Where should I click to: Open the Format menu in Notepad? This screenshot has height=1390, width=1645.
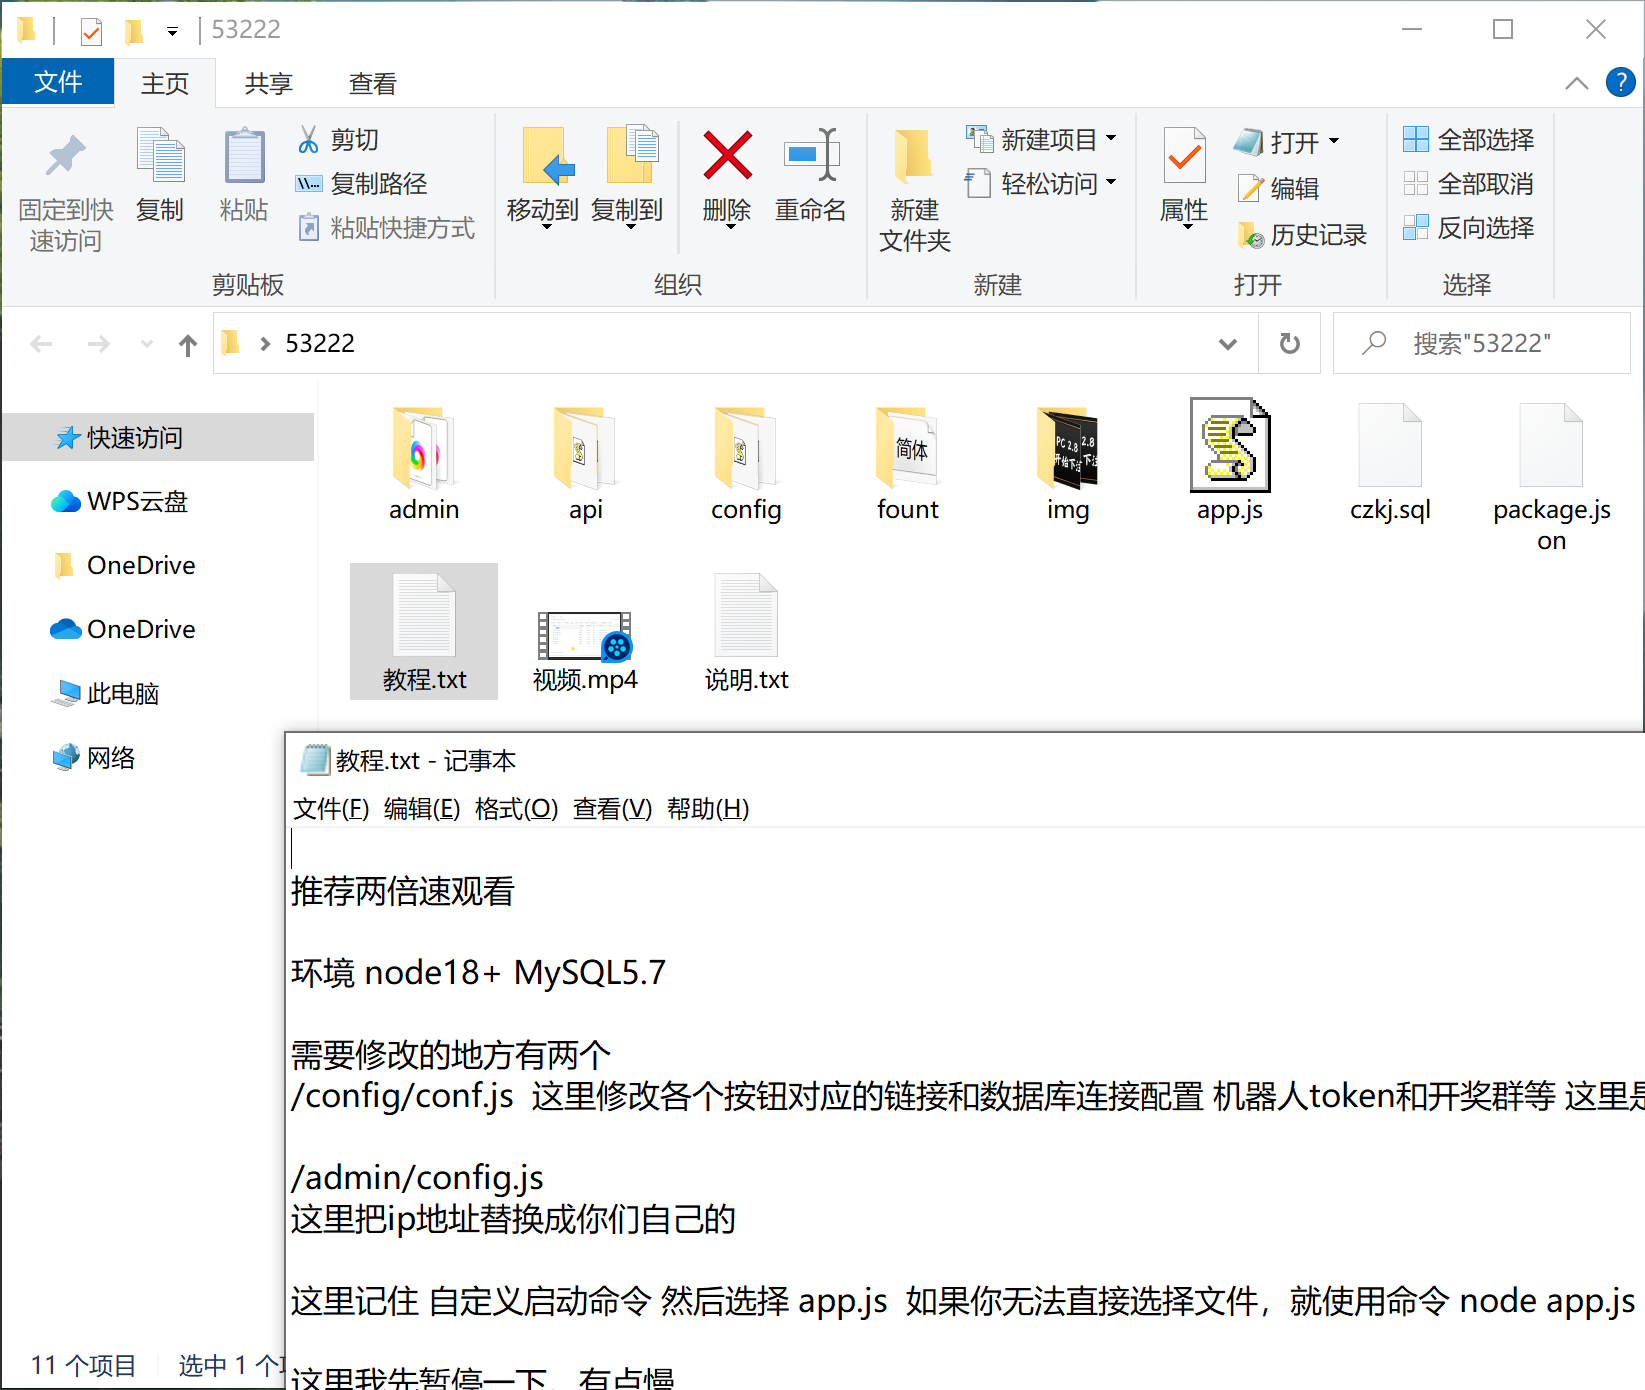click(516, 809)
